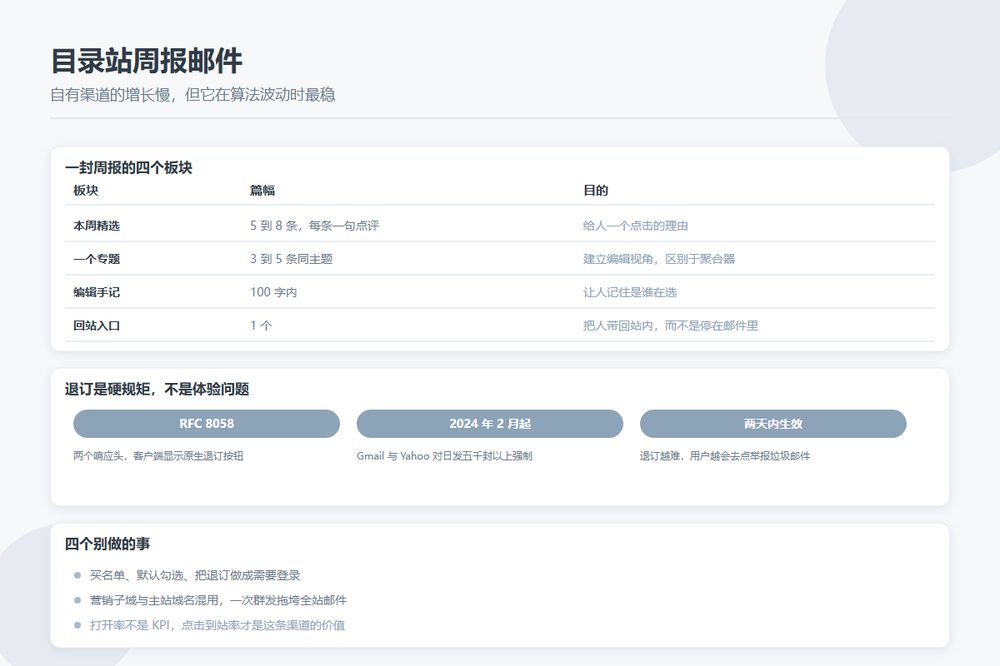Click bullet 买名单、默认勾选、把退订做成需要登录
The height and width of the screenshot is (666, 1000).
pyautogui.click(x=195, y=575)
